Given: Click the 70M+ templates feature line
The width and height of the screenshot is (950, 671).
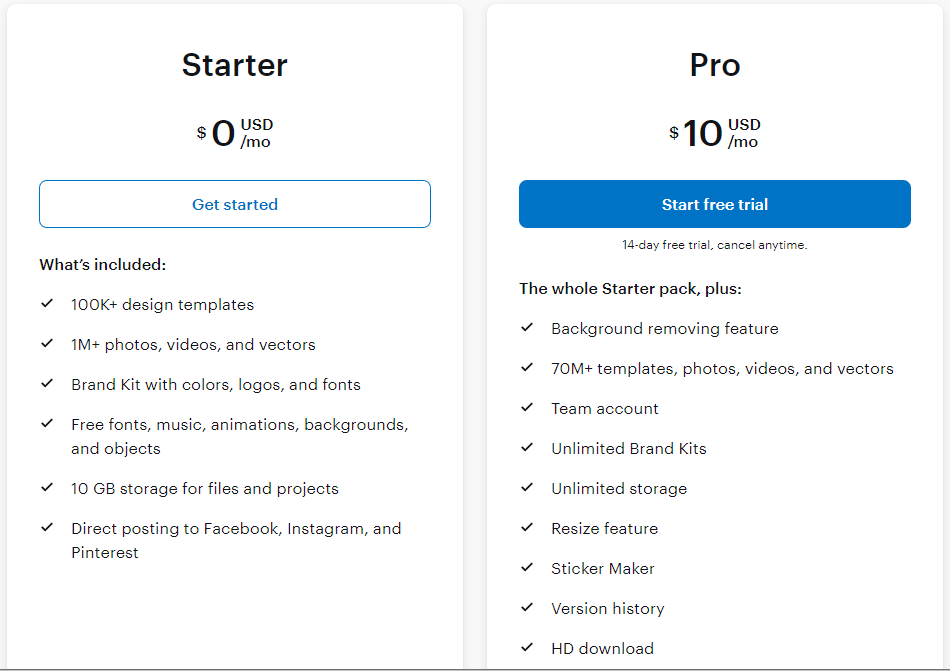Looking at the screenshot, I should click(722, 368).
